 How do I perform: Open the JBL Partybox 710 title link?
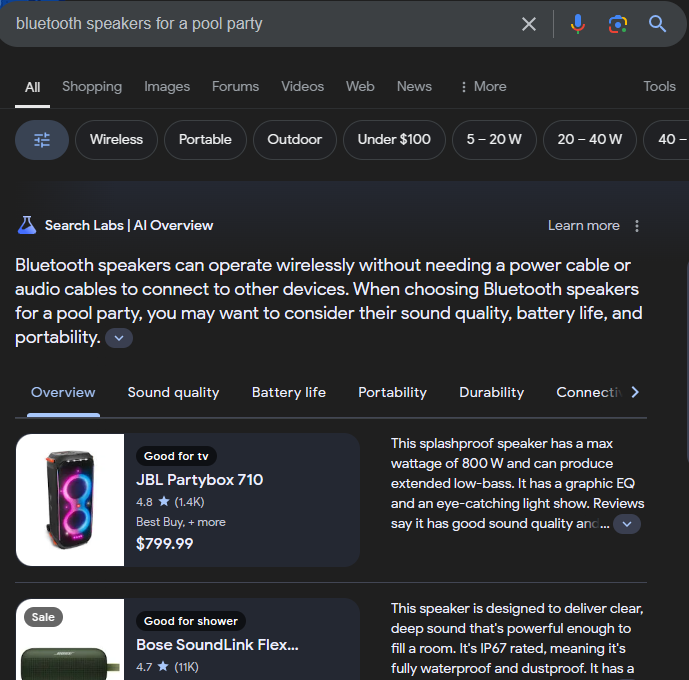click(199, 480)
